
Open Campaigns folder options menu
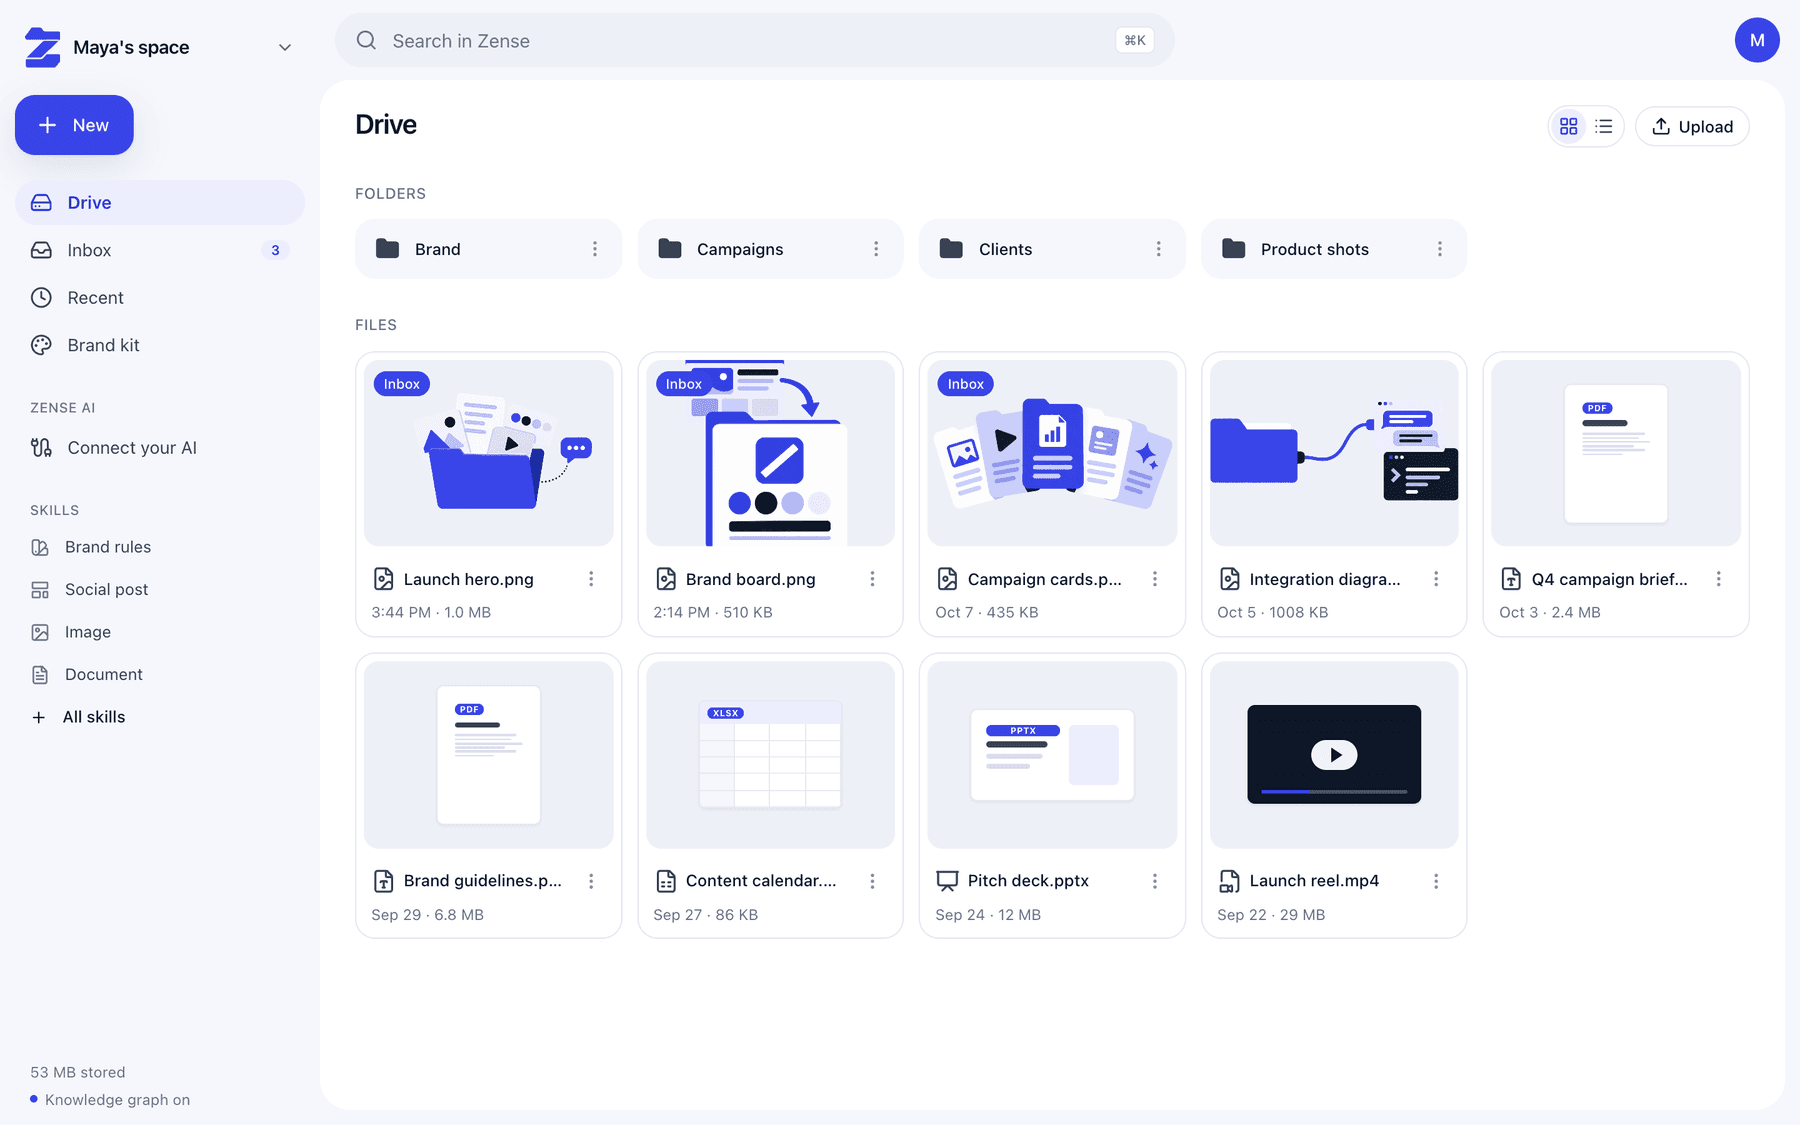click(x=876, y=249)
